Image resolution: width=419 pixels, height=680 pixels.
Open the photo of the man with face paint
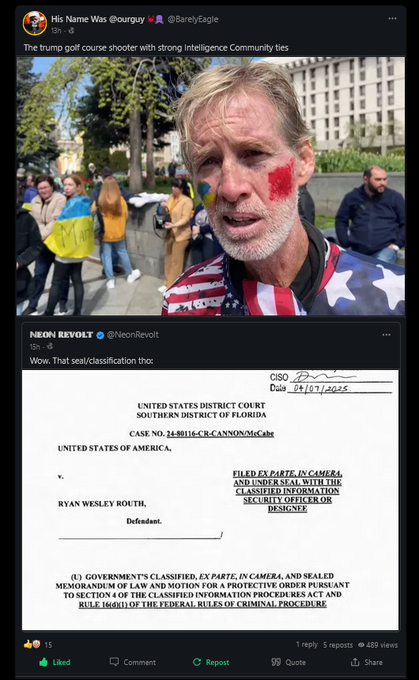pos(210,186)
